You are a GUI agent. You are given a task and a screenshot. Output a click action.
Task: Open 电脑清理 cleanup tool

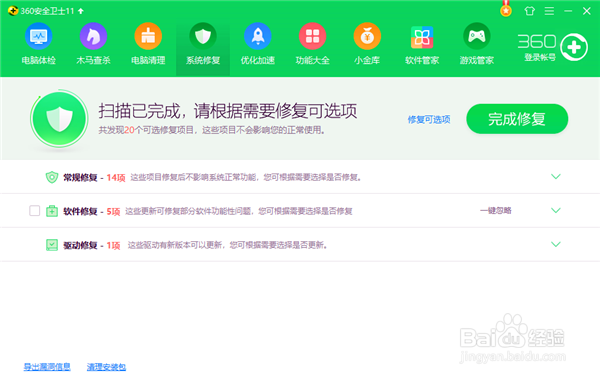(x=148, y=43)
